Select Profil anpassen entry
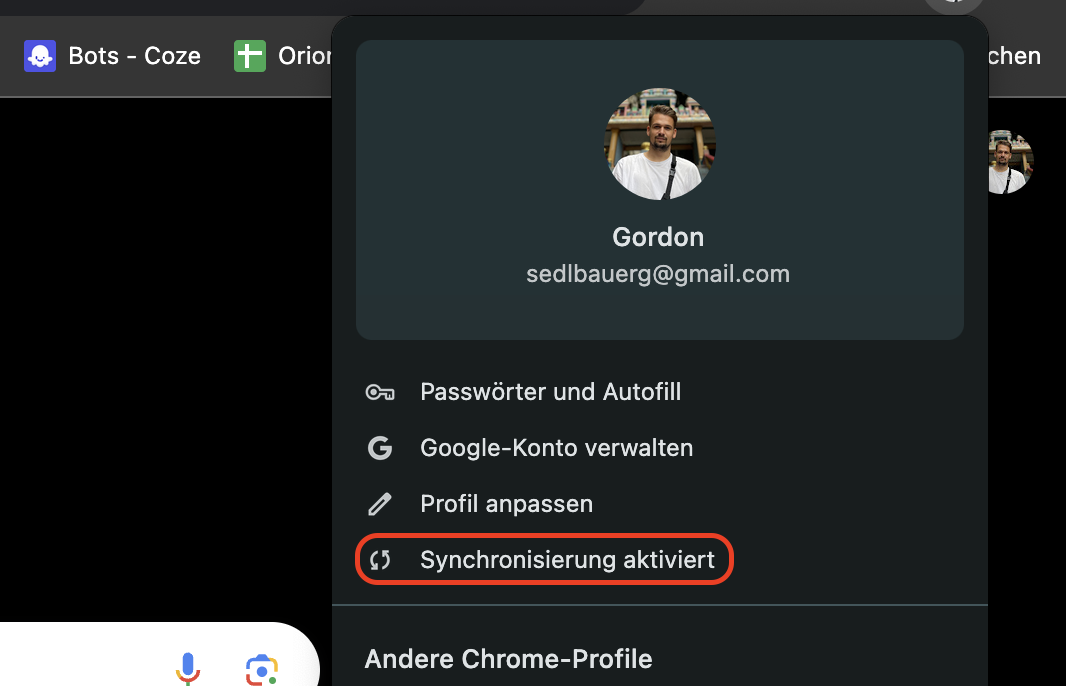 (506, 504)
